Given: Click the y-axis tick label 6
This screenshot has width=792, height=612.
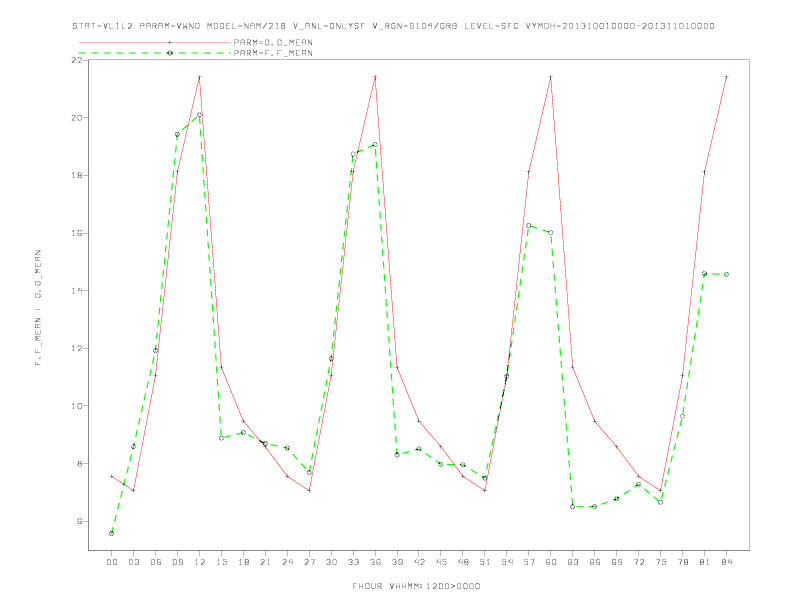Looking at the screenshot, I should [80, 521].
